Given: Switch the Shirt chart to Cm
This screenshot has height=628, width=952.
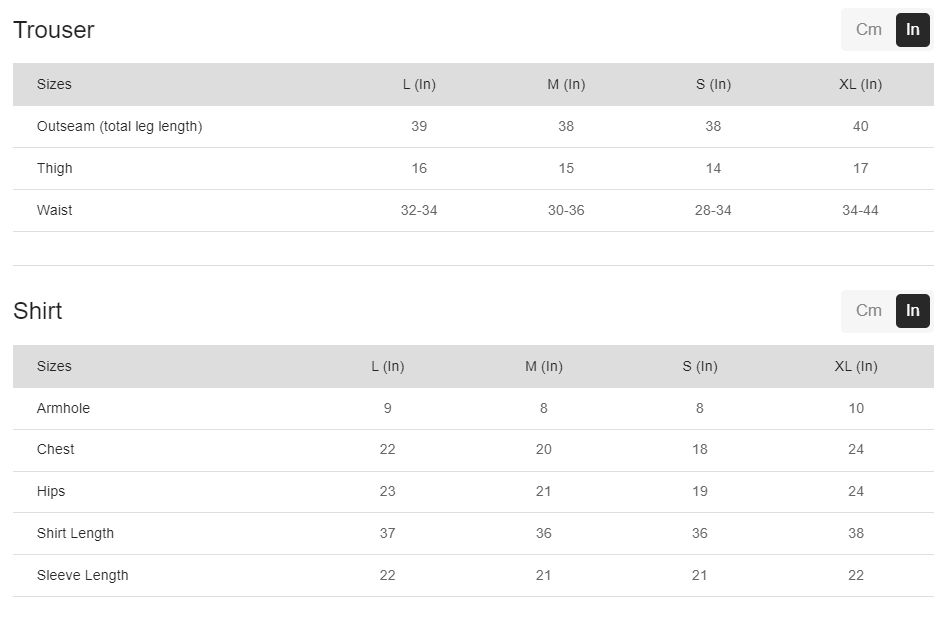Looking at the screenshot, I should [868, 311].
